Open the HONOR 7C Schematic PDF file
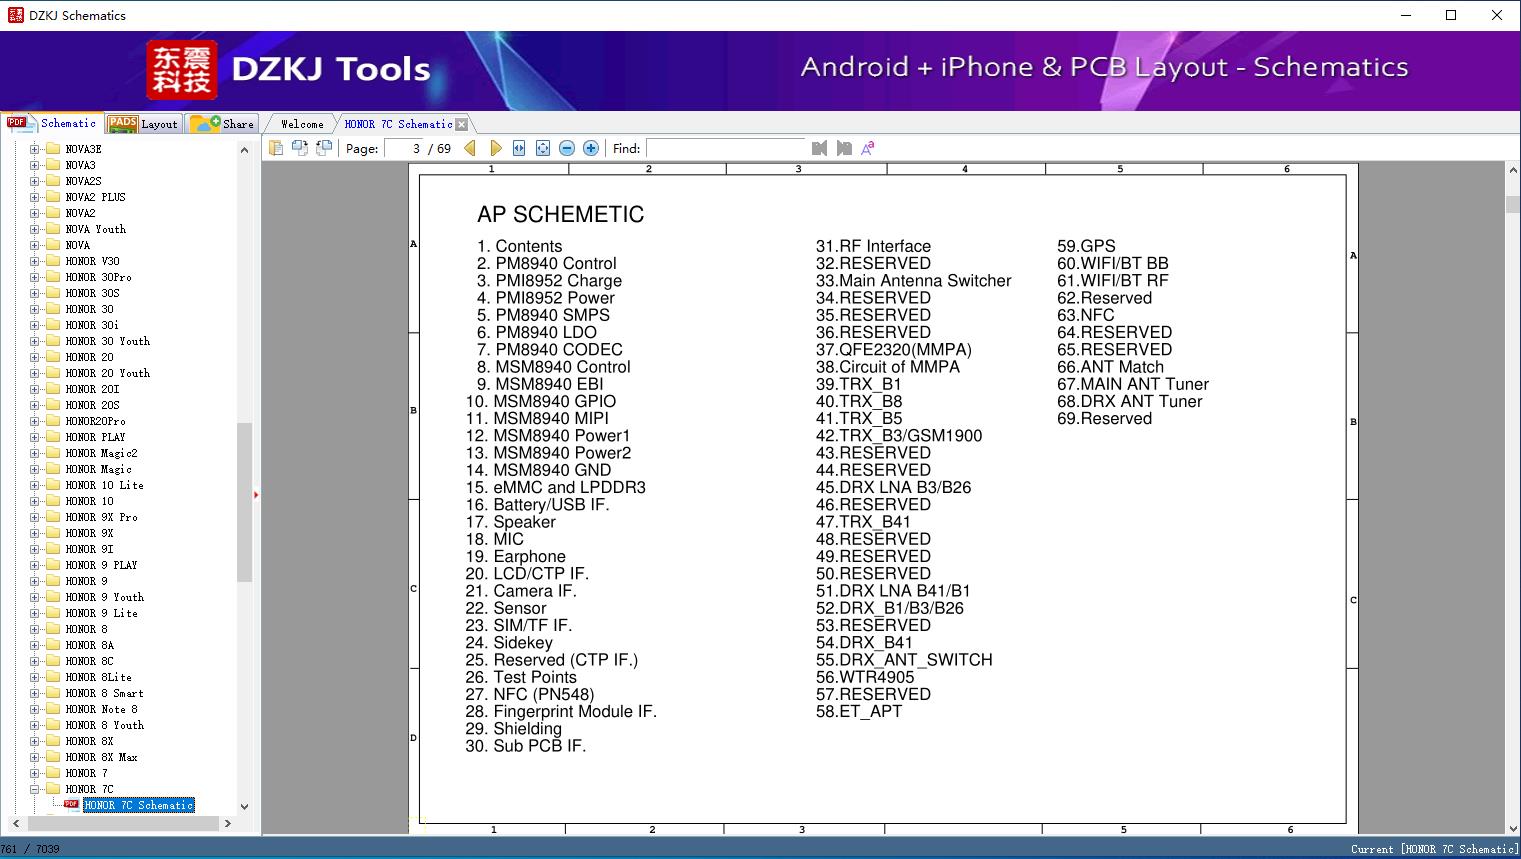Screen dimensions: 1521x859 click(x=138, y=805)
